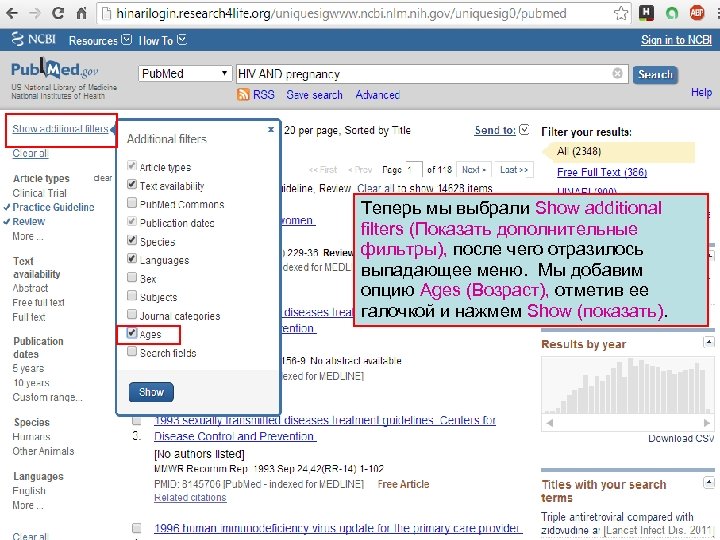Expand More article types

[x=28, y=236]
